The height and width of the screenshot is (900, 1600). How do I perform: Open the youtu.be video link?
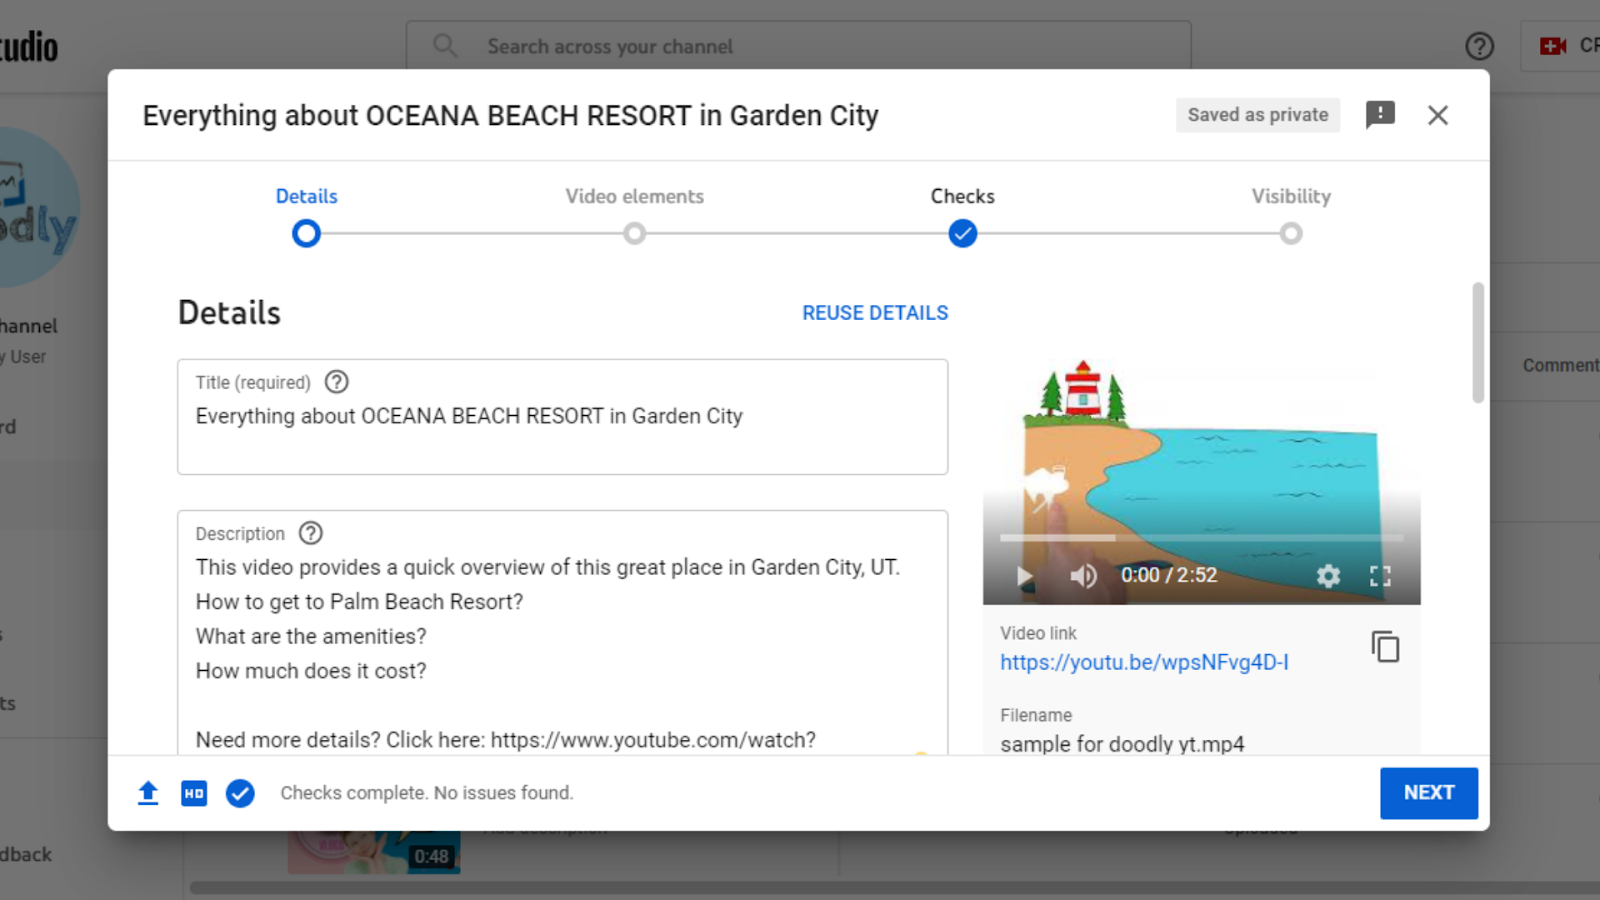point(1144,662)
